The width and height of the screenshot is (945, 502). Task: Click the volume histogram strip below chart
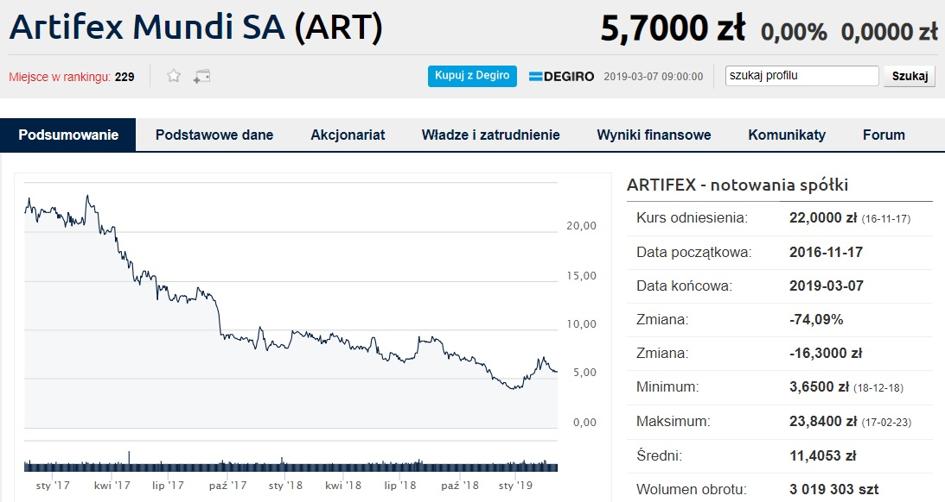point(290,464)
